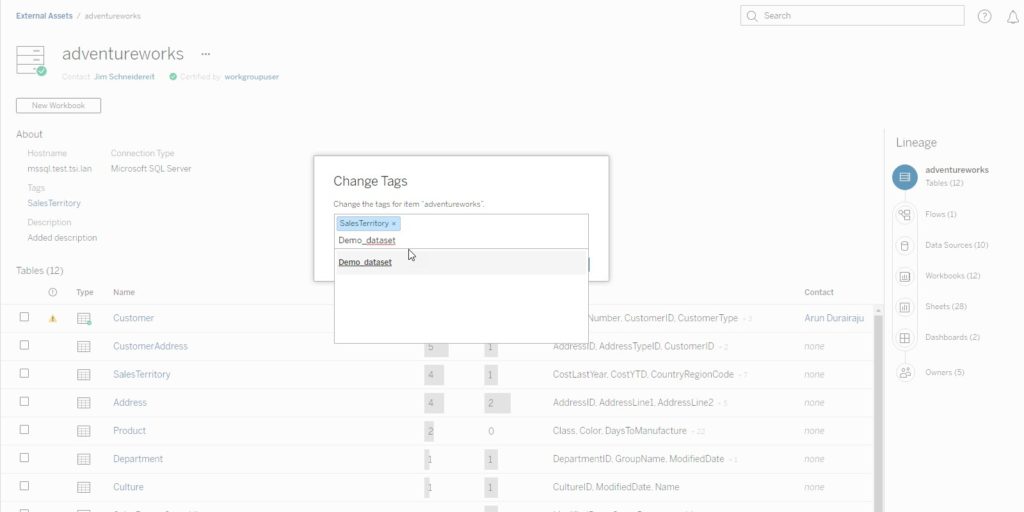Select adventureworks database node in Lineage
This screenshot has width=1024, height=512.
(x=904, y=176)
